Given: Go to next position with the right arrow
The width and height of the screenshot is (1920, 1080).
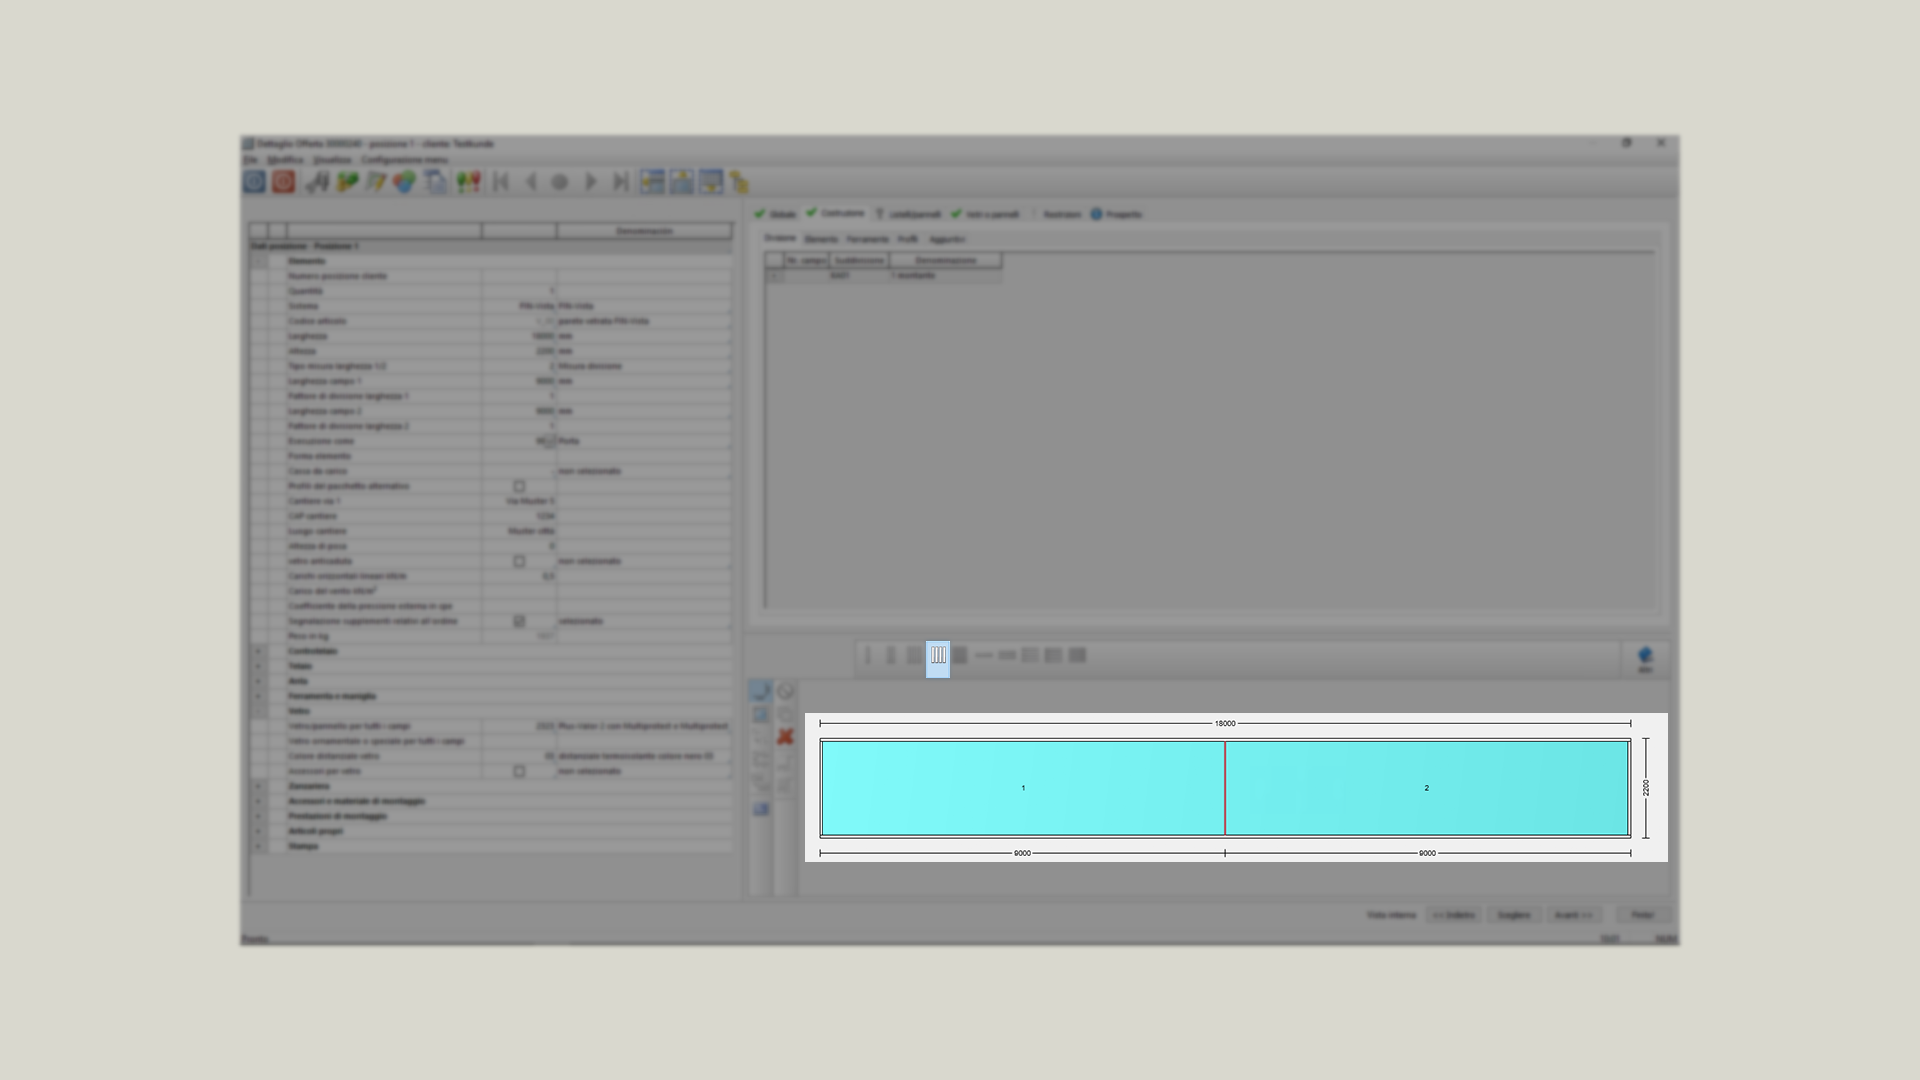Looking at the screenshot, I should 590,182.
